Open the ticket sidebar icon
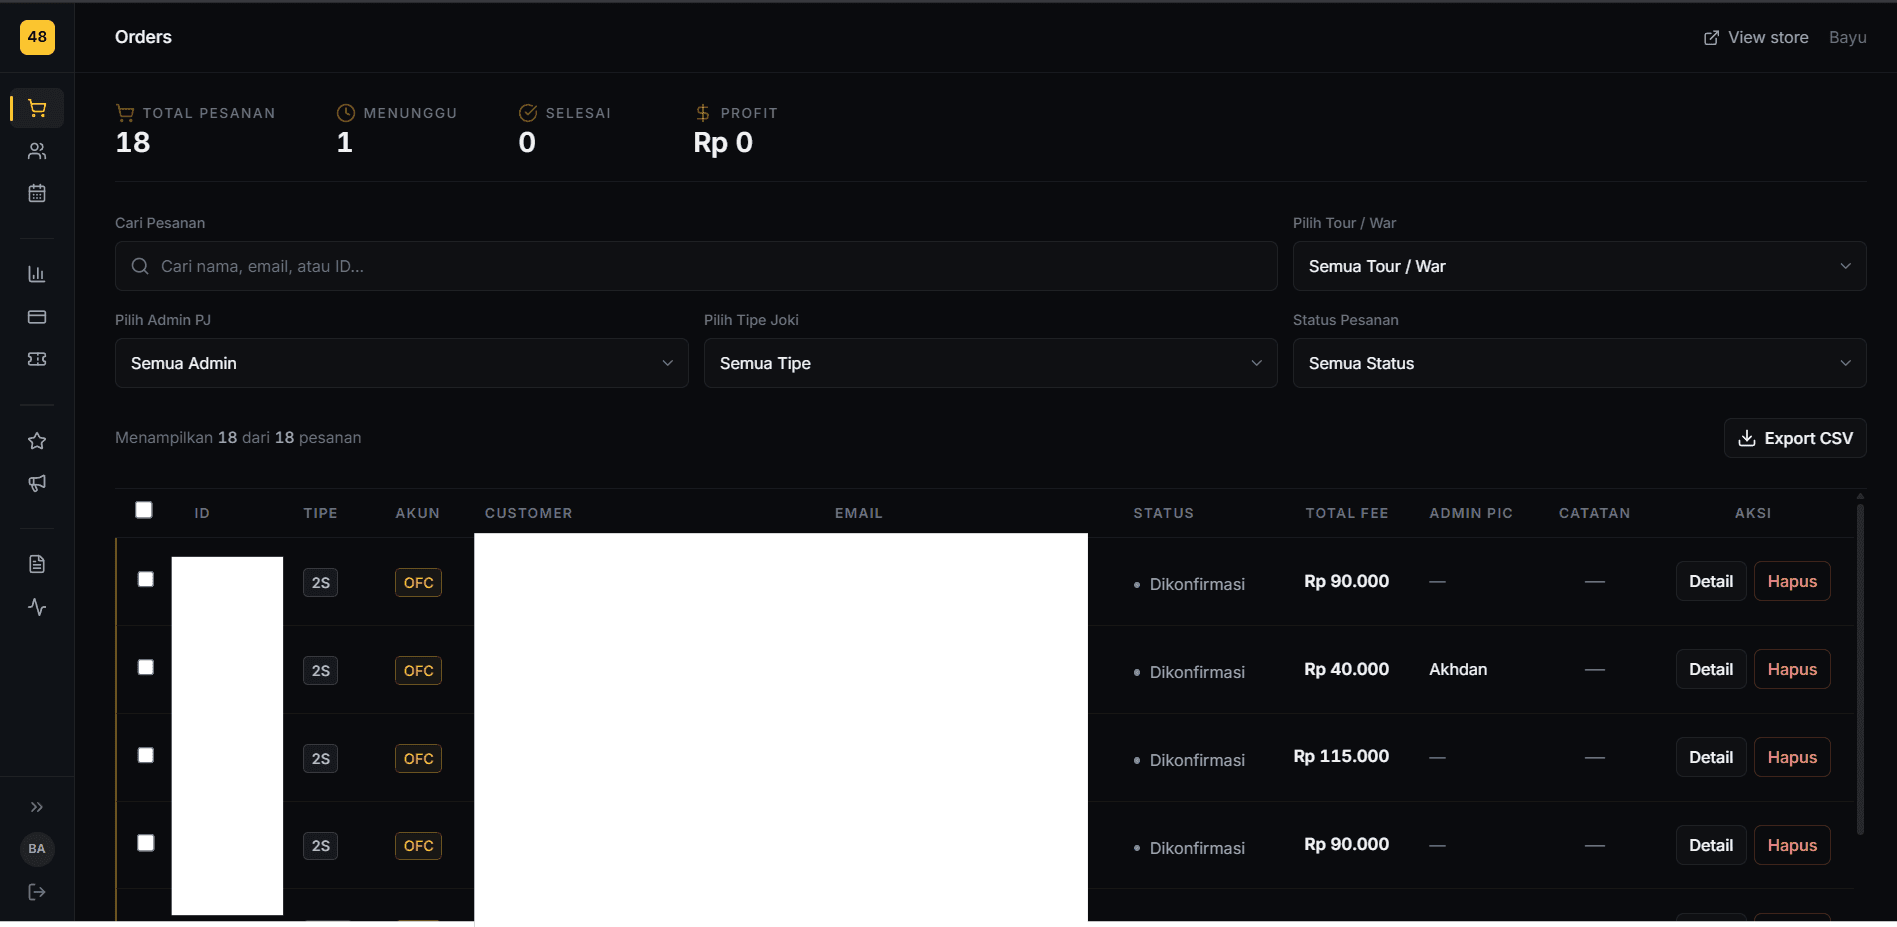This screenshot has width=1897, height=927. tap(37, 359)
